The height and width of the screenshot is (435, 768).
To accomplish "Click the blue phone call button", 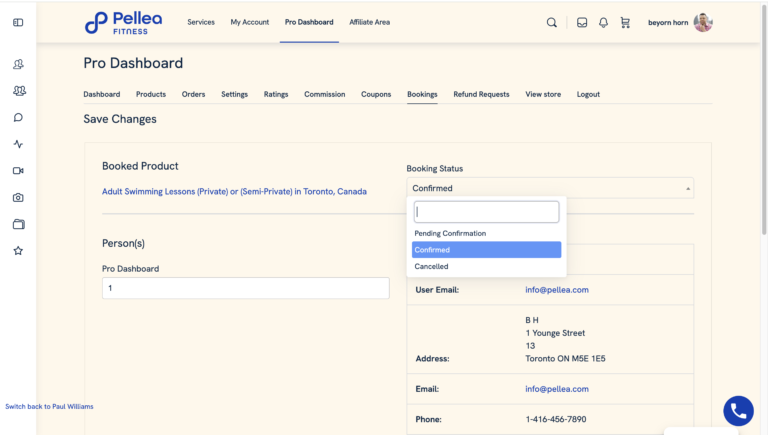I will pyautogui.click(x=739, y=411).
